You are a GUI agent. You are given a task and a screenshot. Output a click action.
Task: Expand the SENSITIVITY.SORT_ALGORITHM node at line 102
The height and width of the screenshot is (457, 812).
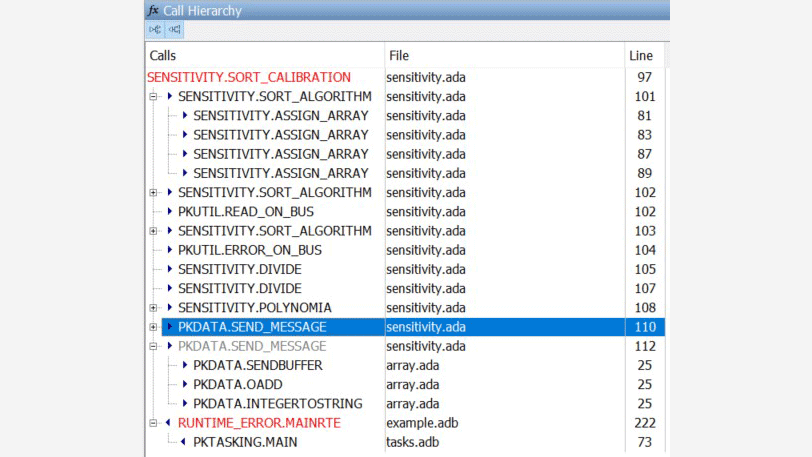tap(153, 193)
